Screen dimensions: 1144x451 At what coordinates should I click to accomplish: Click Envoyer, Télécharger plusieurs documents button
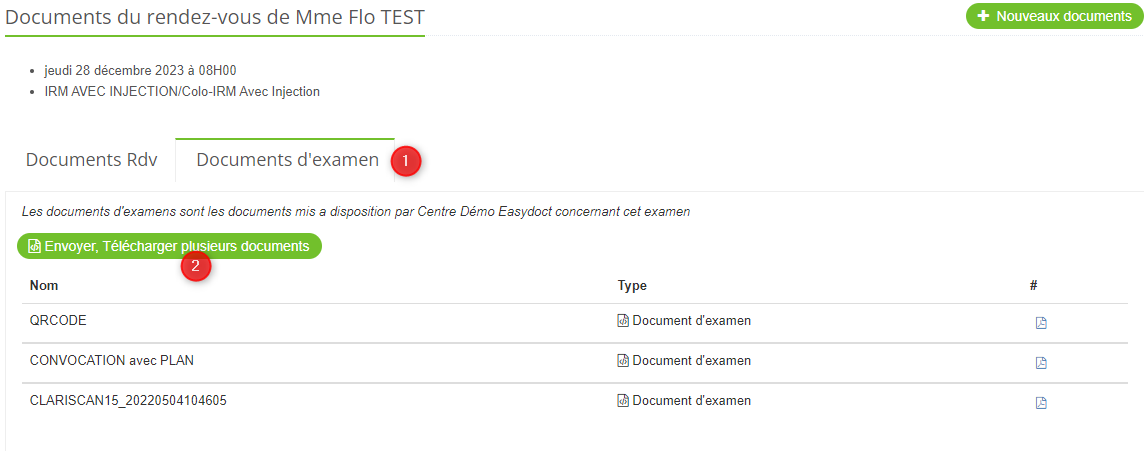[x=169, y=247]
